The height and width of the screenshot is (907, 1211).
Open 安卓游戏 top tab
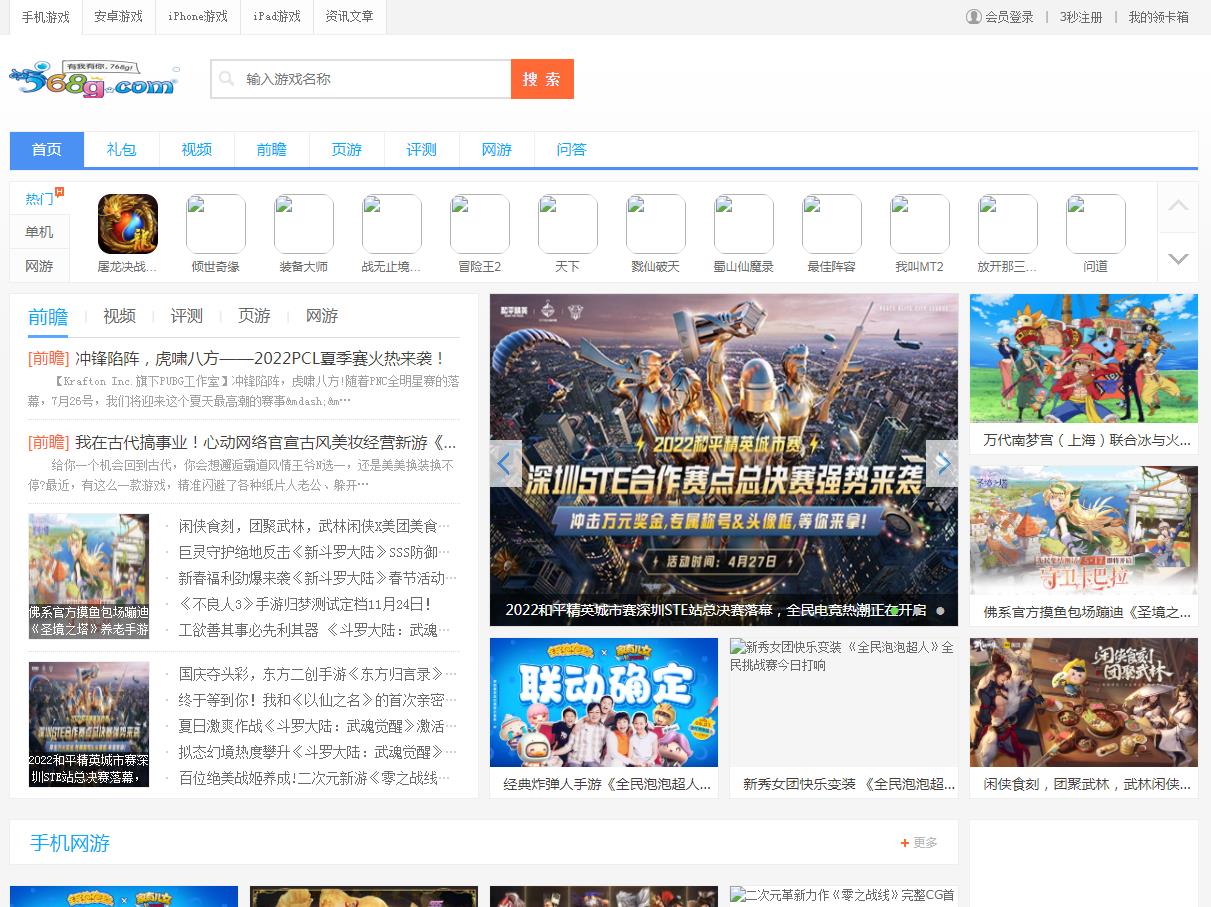click(118, 17)
